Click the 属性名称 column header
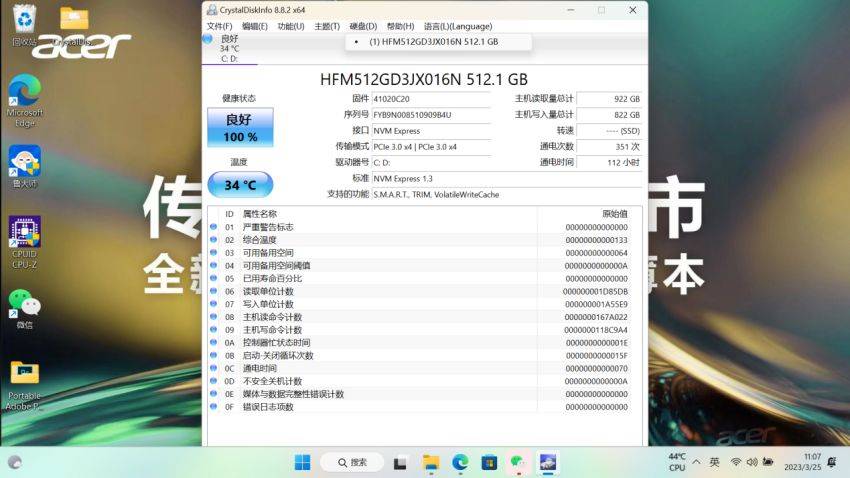Image resolution: width=850 pixels, height=478 pixels. (x=259, y=214)
